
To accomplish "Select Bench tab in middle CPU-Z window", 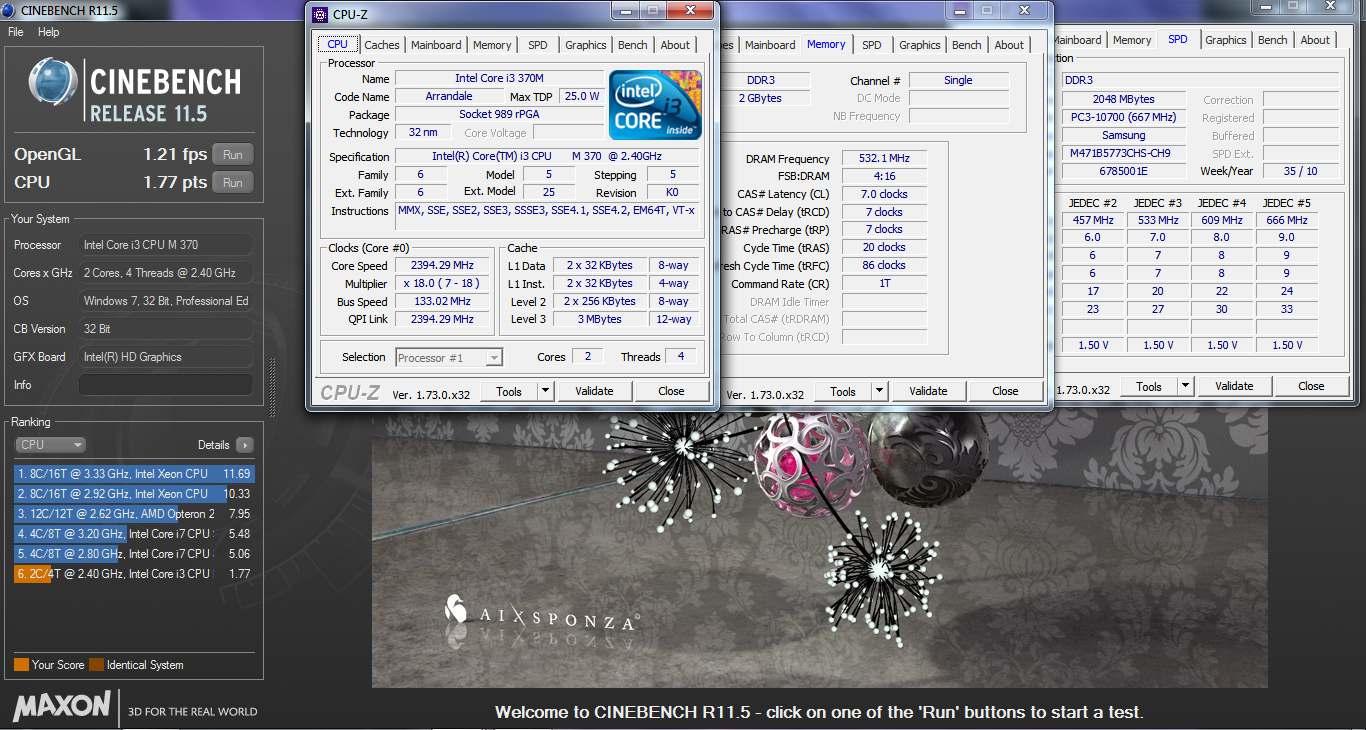I will tap(967, 45).
